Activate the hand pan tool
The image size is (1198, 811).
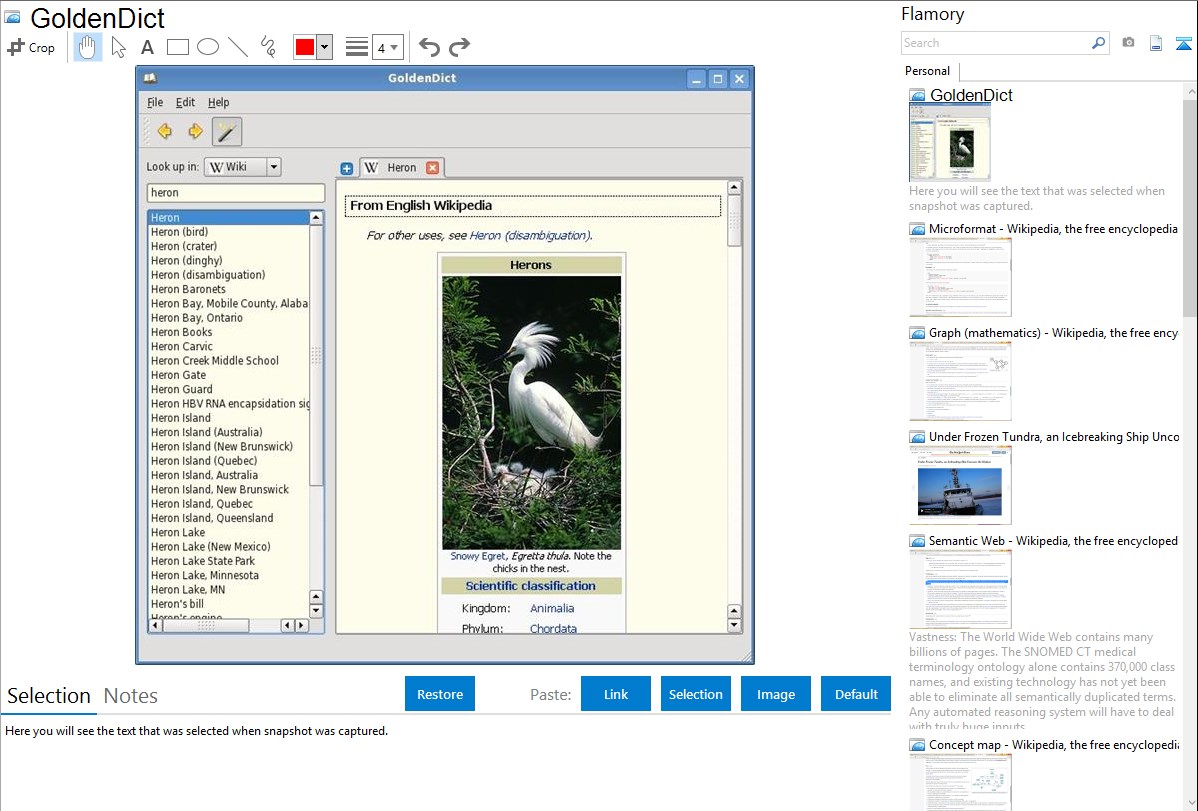(88, 47)
